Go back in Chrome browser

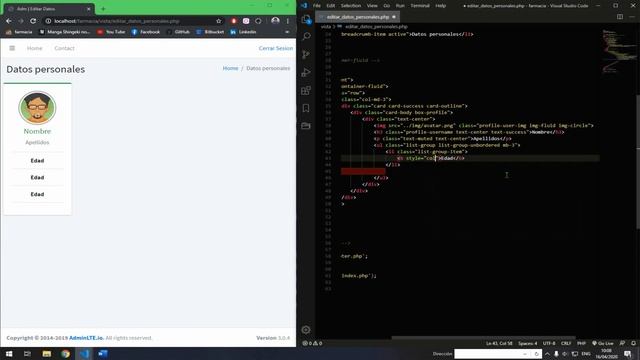coord(9,21)
